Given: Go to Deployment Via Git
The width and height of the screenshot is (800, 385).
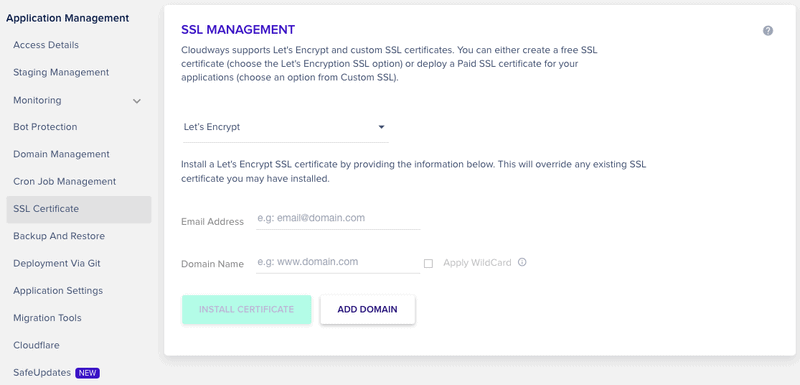Looking at the screenshot, I should 57,264.
